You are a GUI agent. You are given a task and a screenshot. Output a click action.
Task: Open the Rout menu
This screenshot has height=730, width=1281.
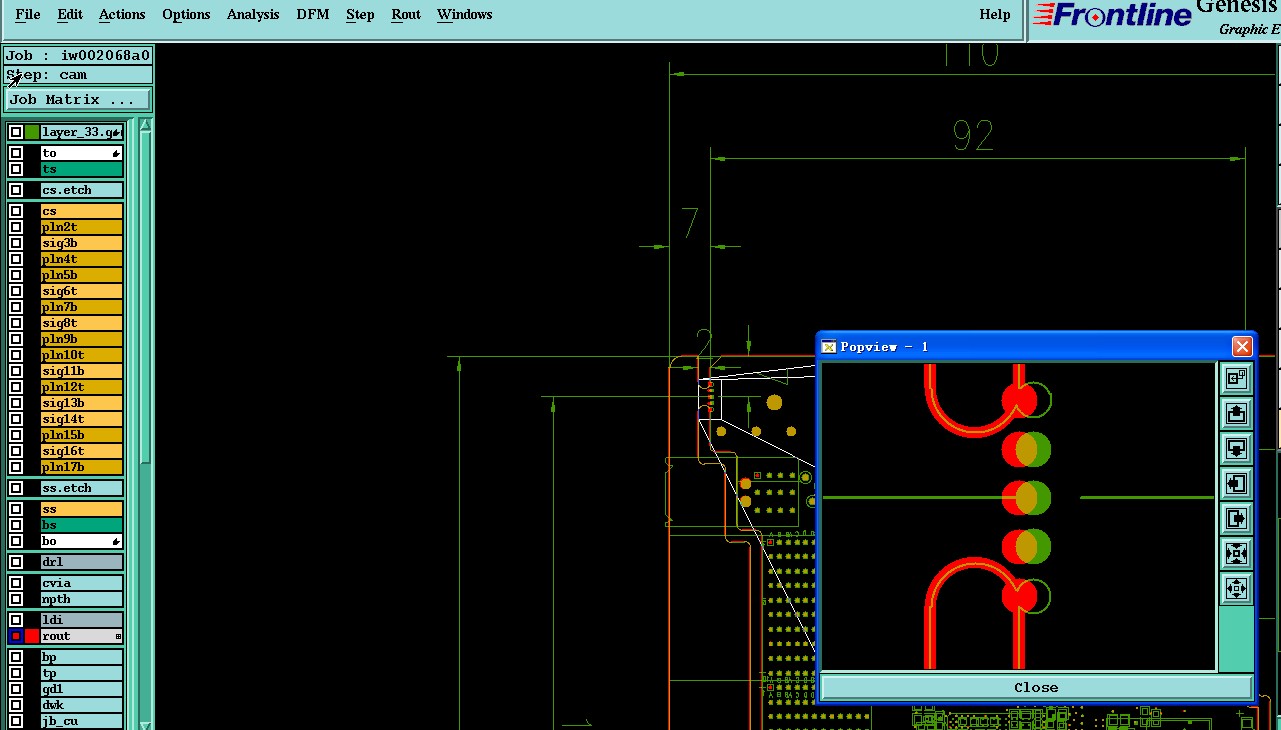click(x=406, y=14)
